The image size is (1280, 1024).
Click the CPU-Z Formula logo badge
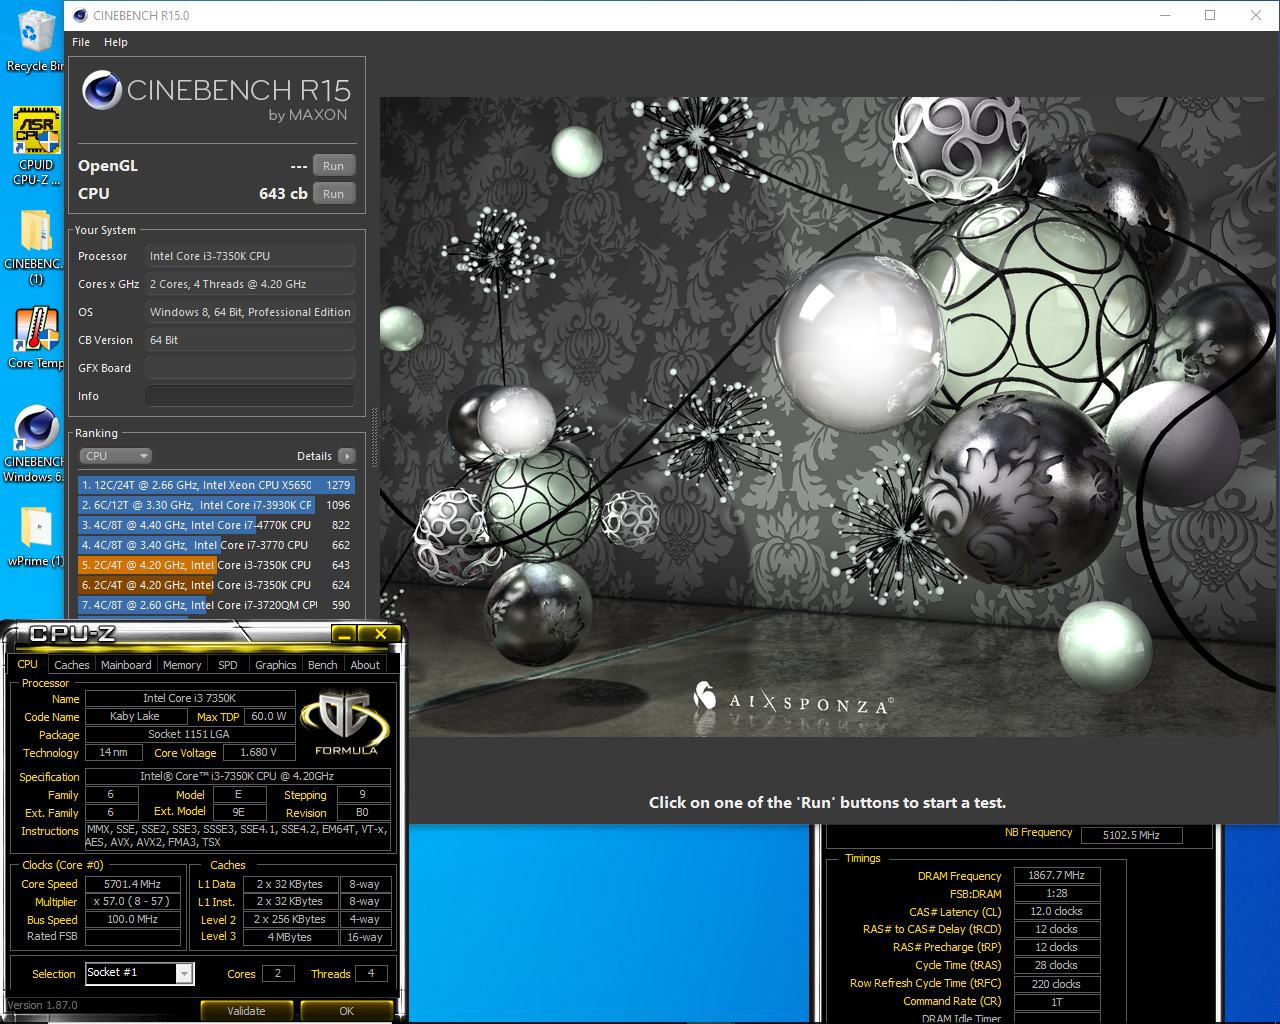[346, 722]
